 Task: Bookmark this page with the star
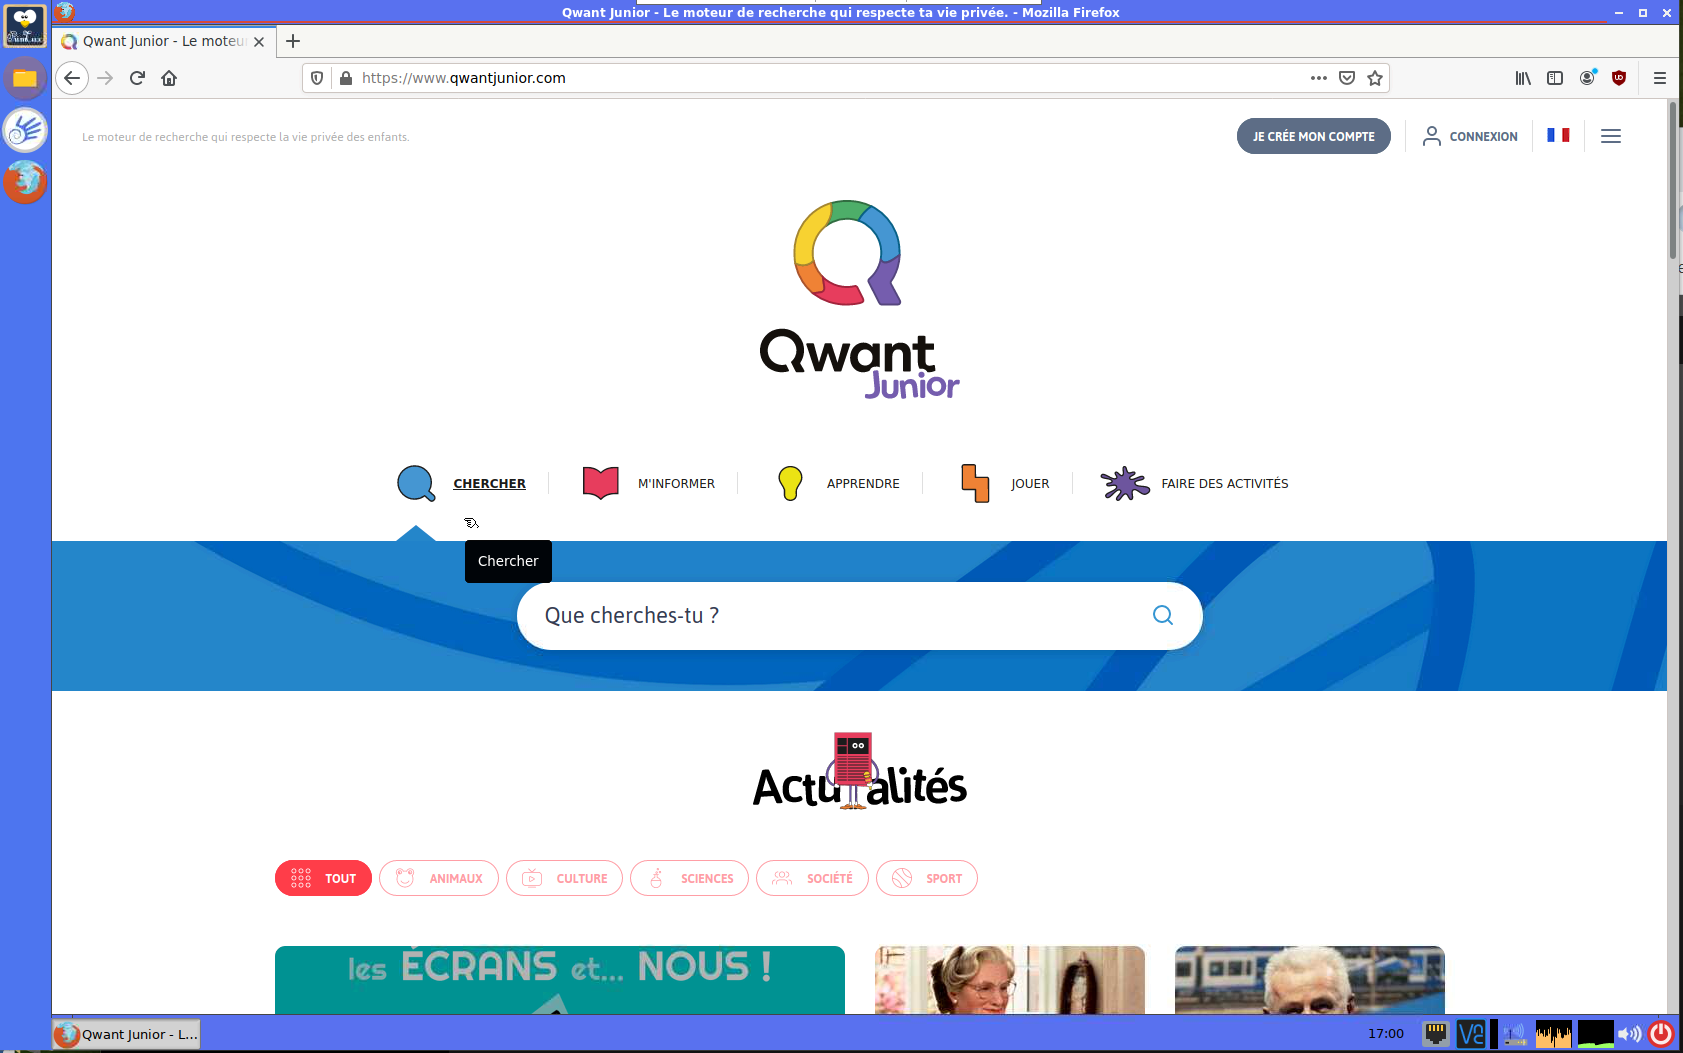pos(1375,78)
